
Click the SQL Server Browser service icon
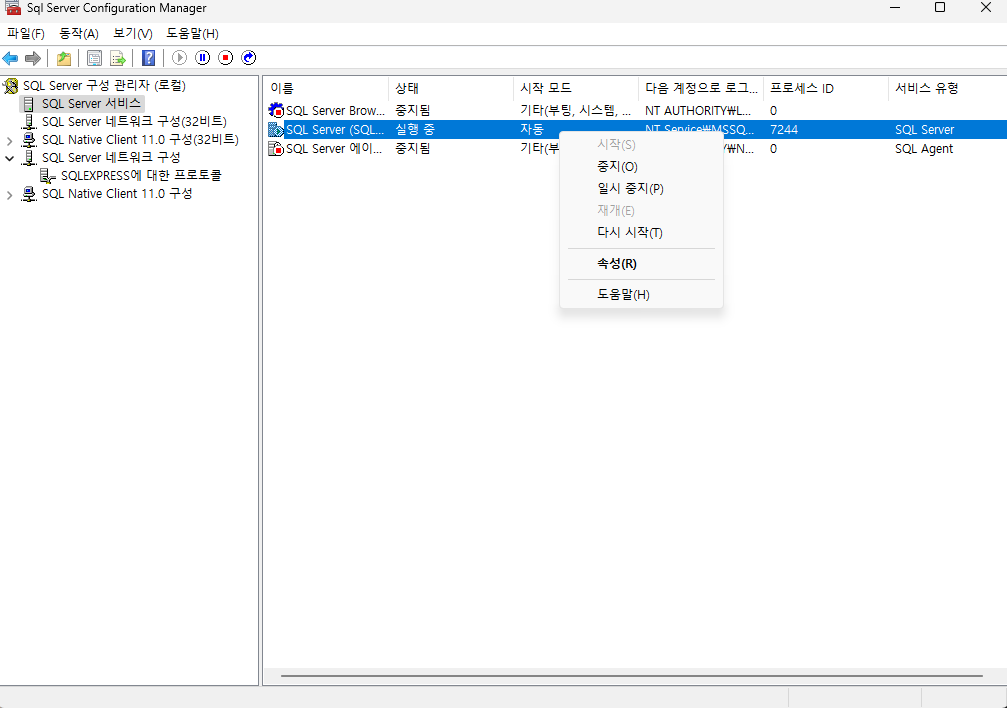[x=276, y=111]
